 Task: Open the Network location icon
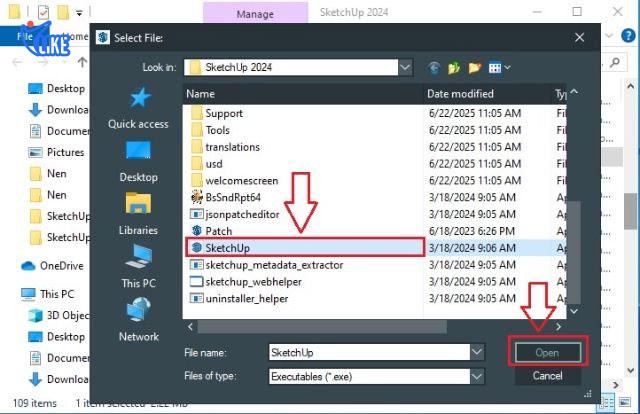pos(138,311)
